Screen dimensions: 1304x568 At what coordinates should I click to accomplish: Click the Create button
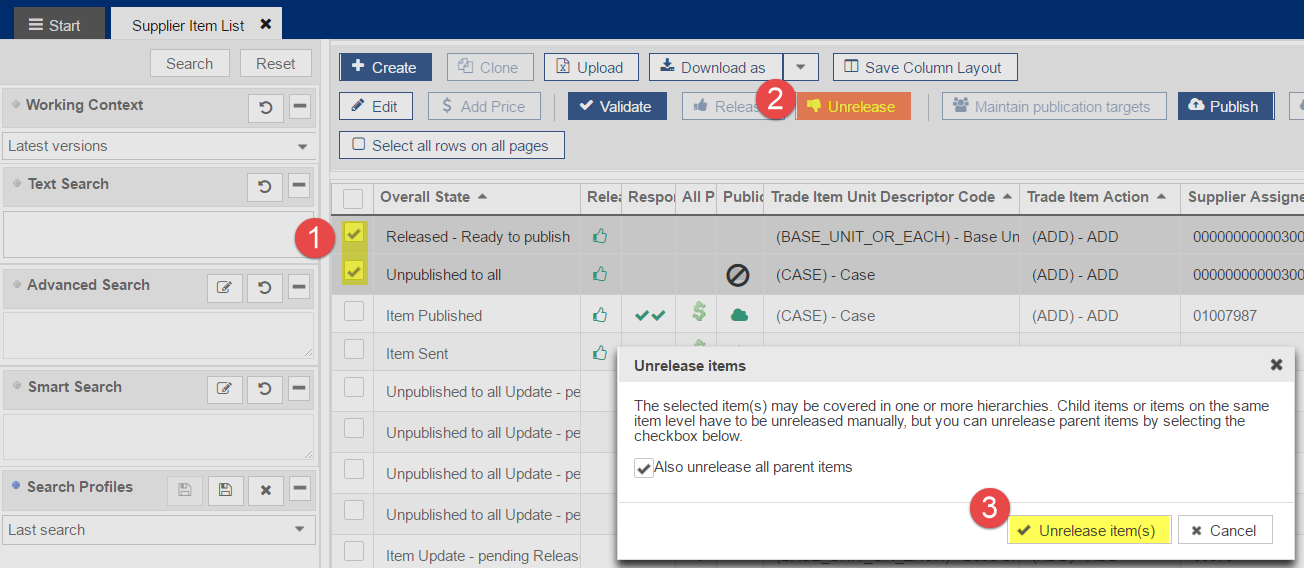tap(385, 67)
